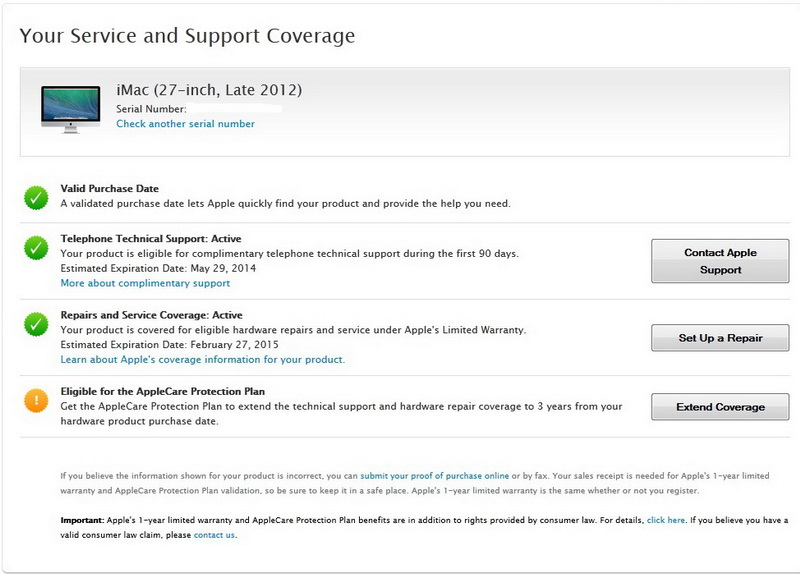Click the Valid Purchase Date heading text
Screen dimensions: 800x574
point(109,188)
